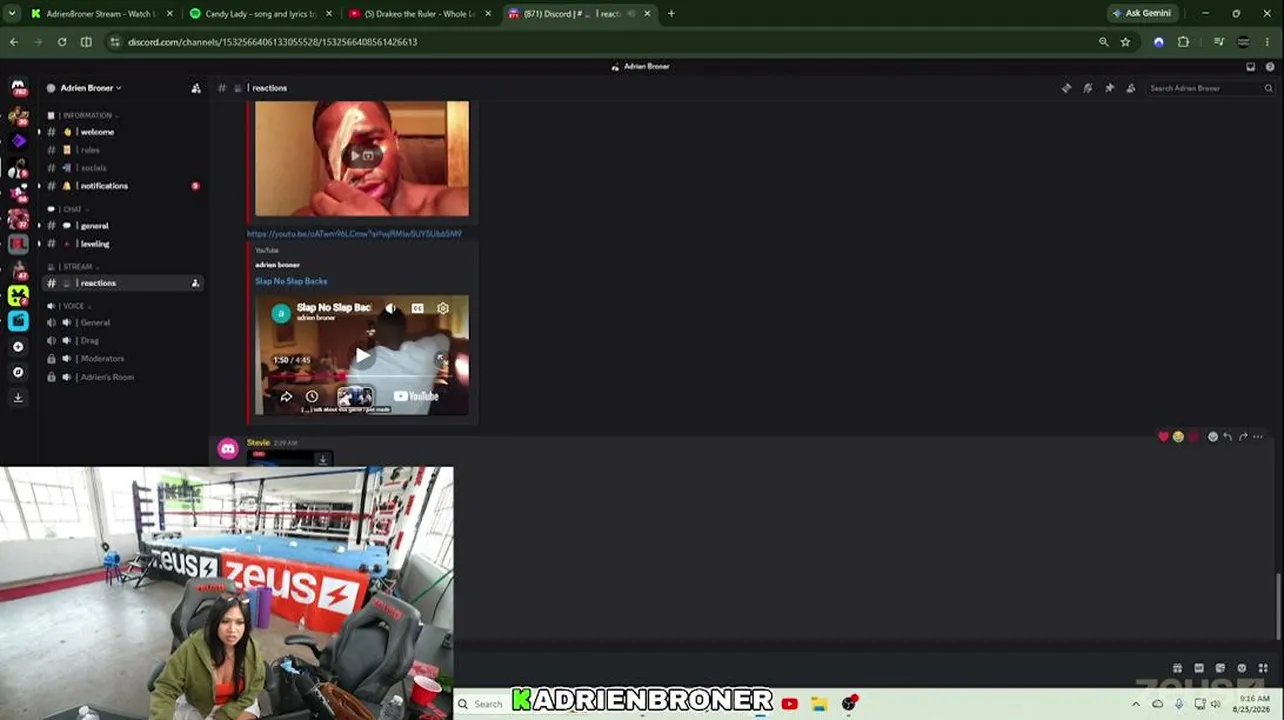Open settings gear on YouTube embed

click(x=443, y=308)
